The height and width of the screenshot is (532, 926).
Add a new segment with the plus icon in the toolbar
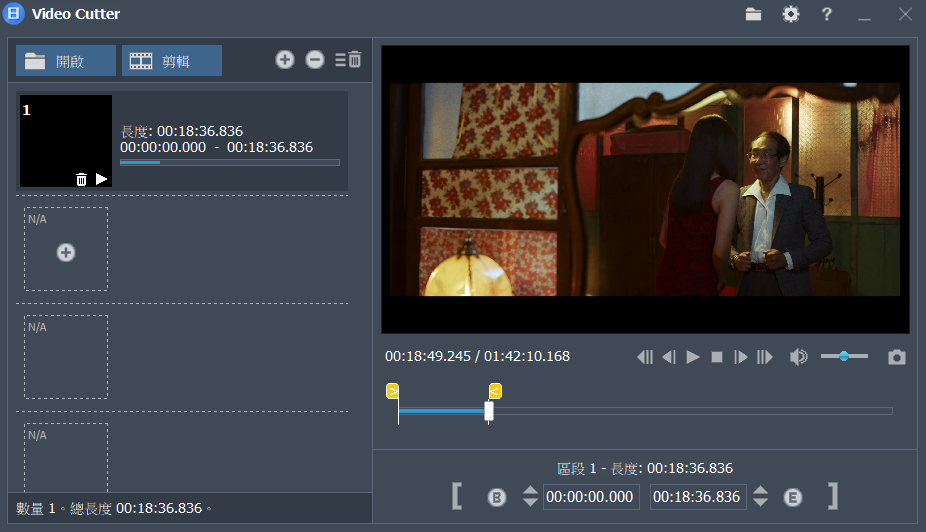[285, 60]
